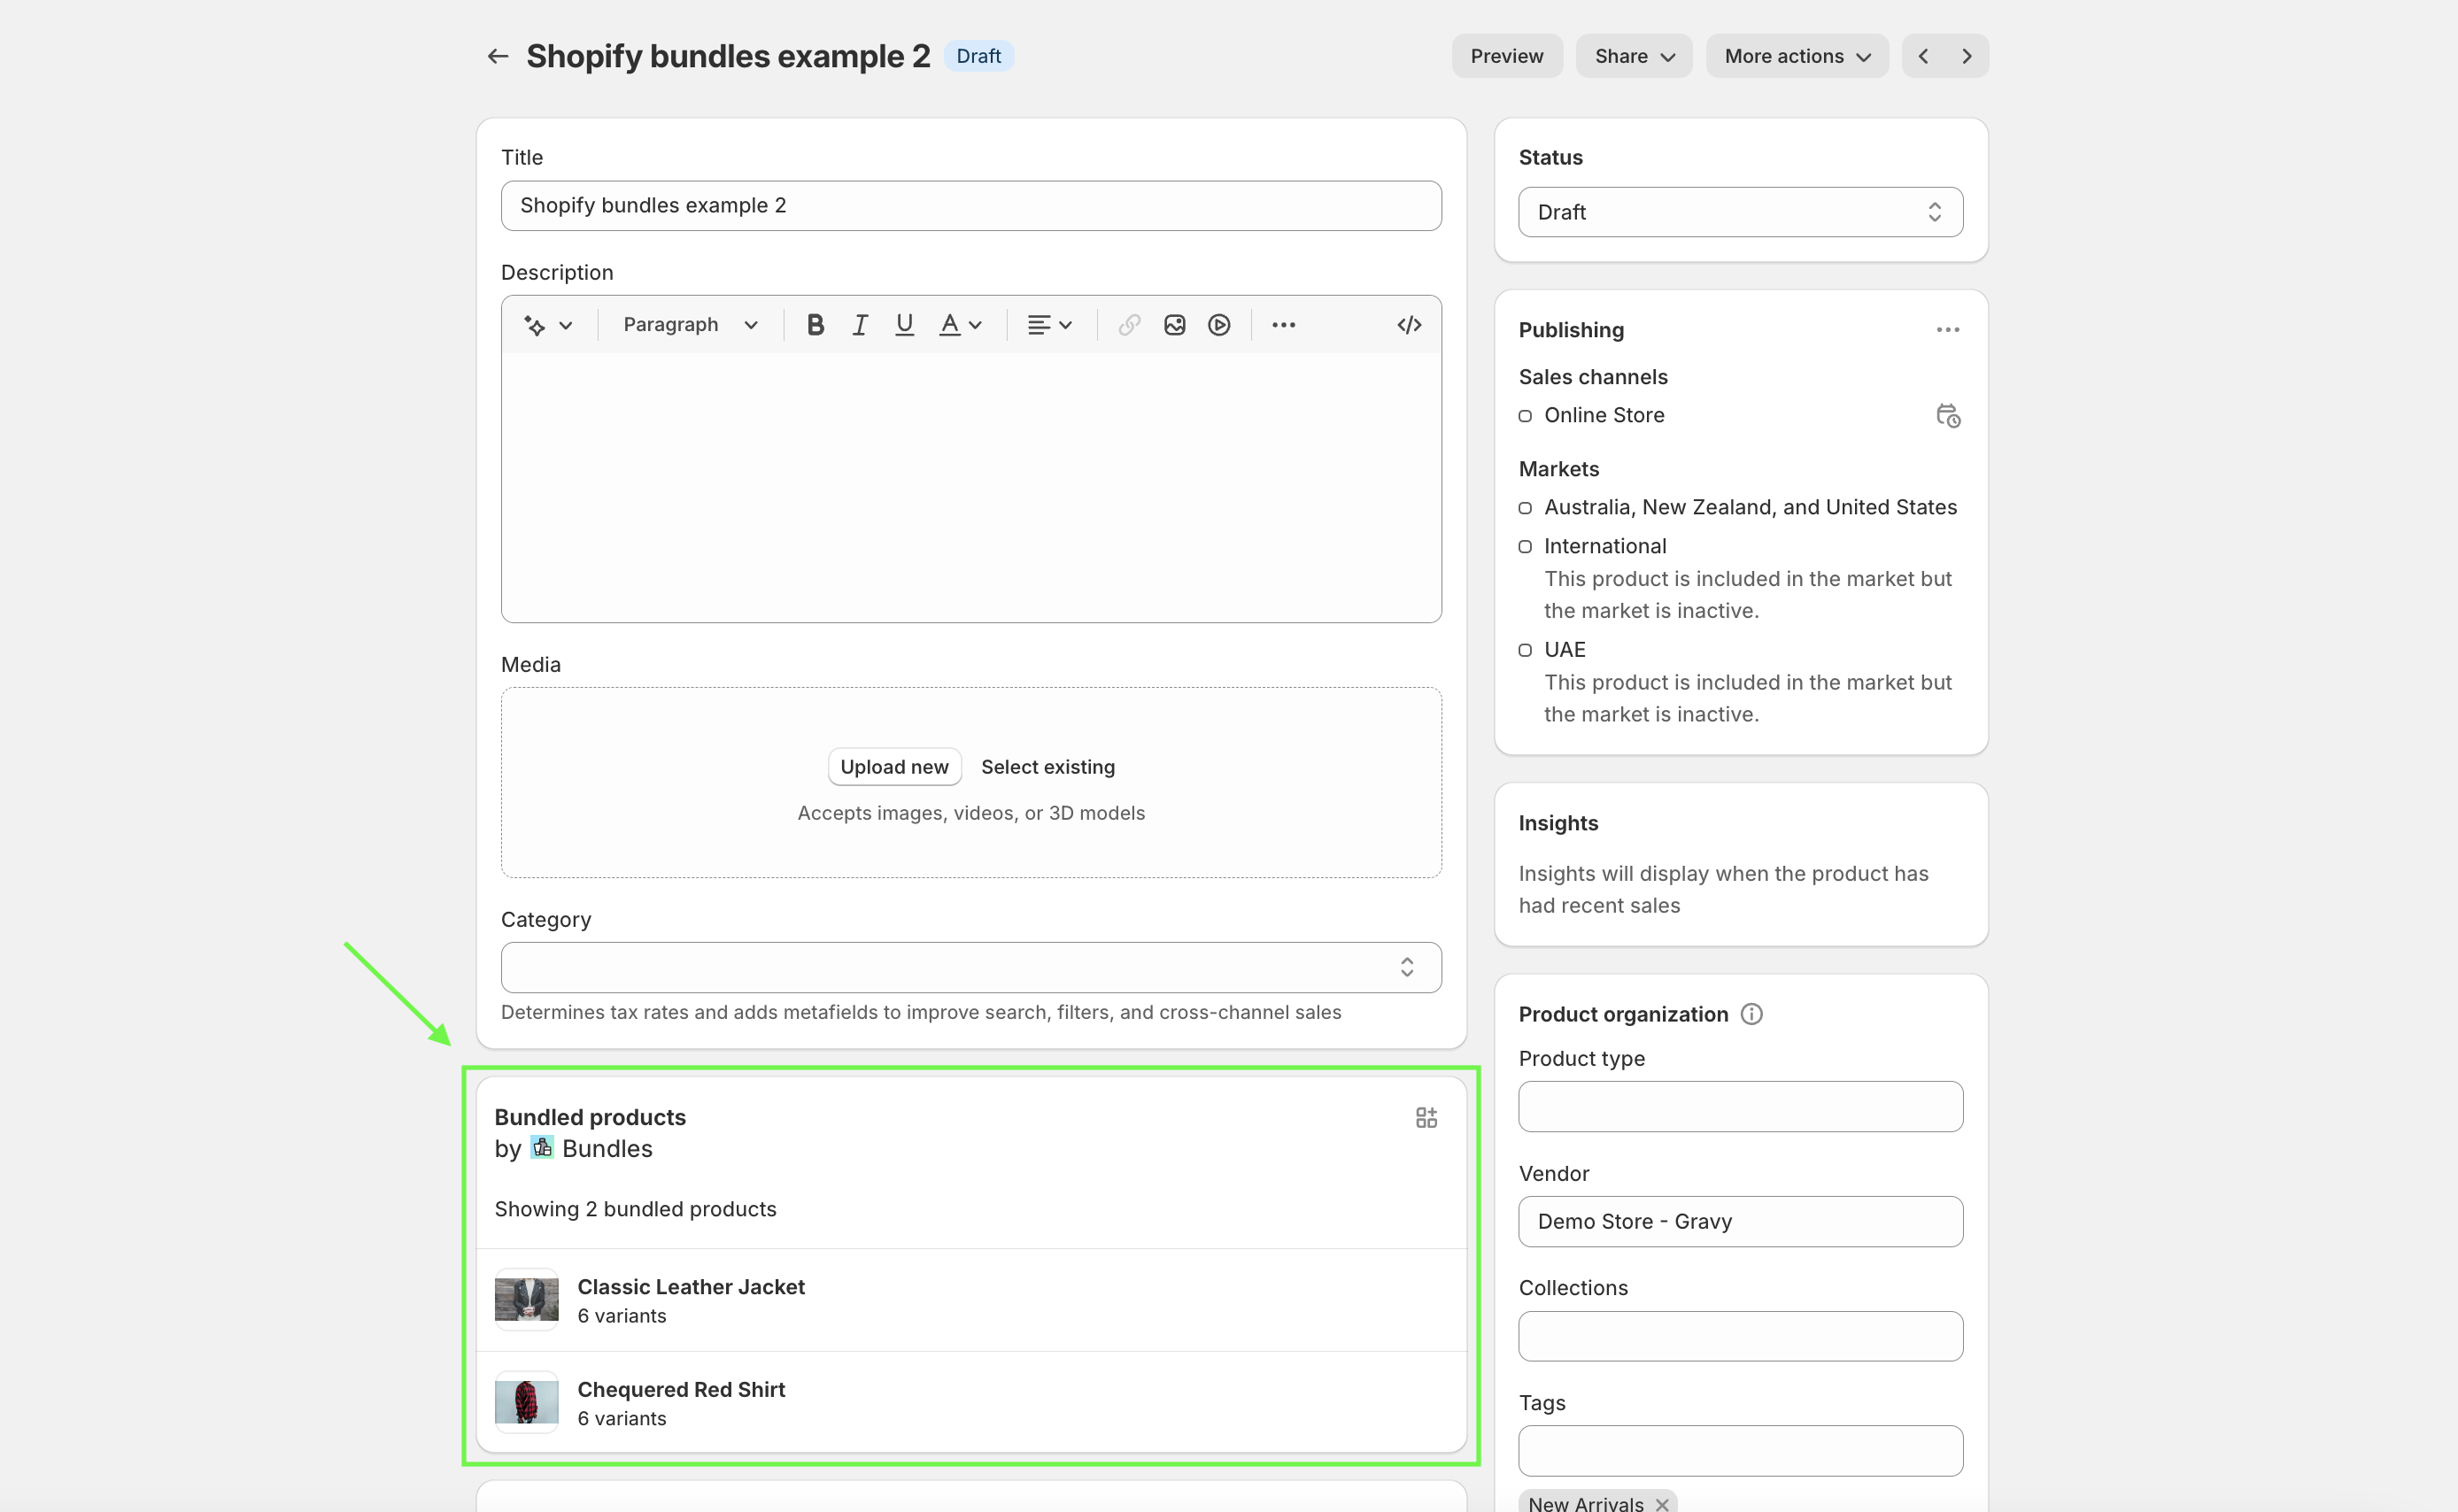Click the insert image icon
This screenshot has height=1512, width=2458.
pos(1174,325)
